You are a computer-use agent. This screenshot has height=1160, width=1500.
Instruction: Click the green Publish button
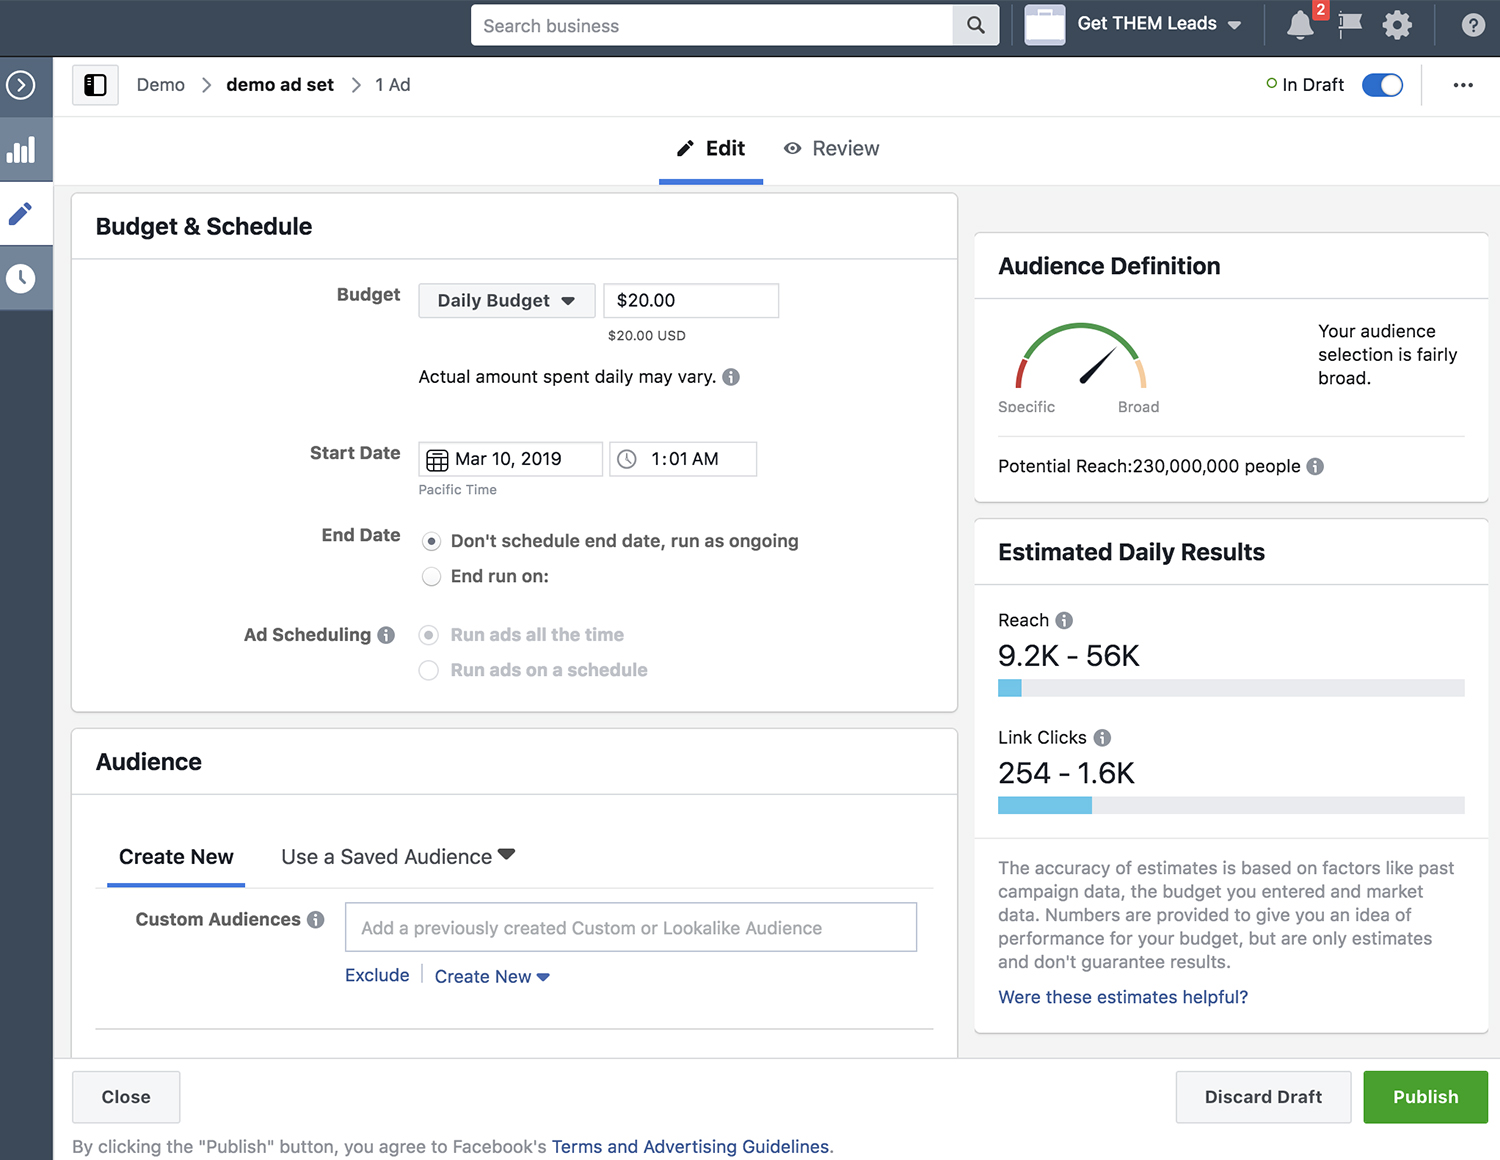tap(1425, 1097)
